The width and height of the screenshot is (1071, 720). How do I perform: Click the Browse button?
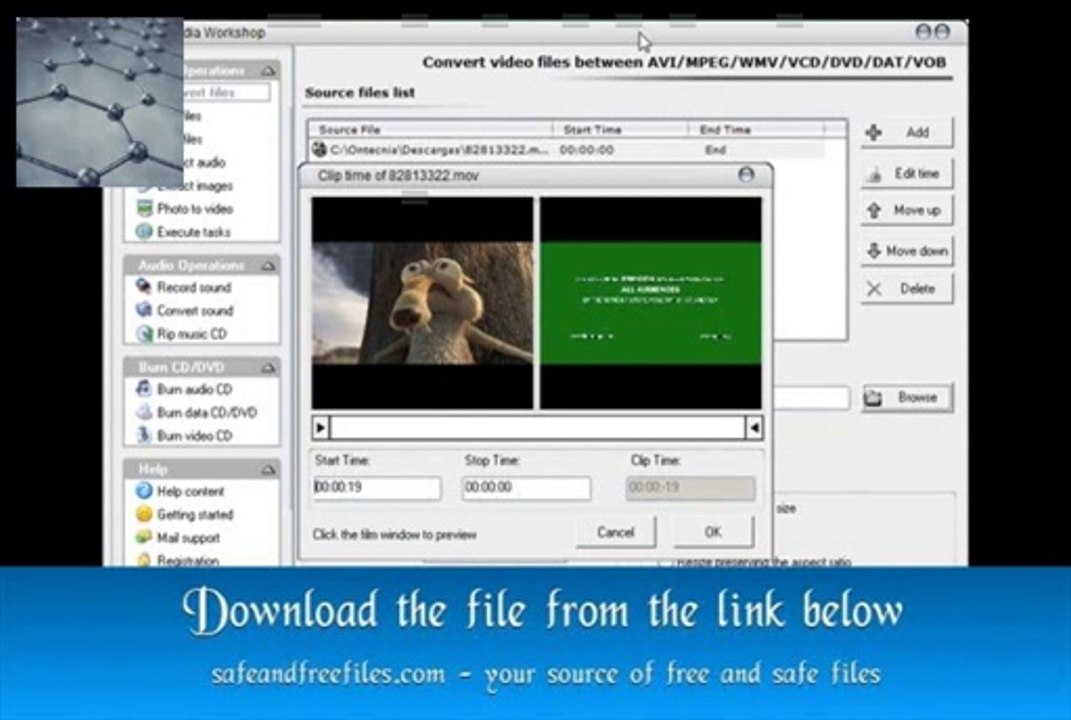[x=906, y=398]
